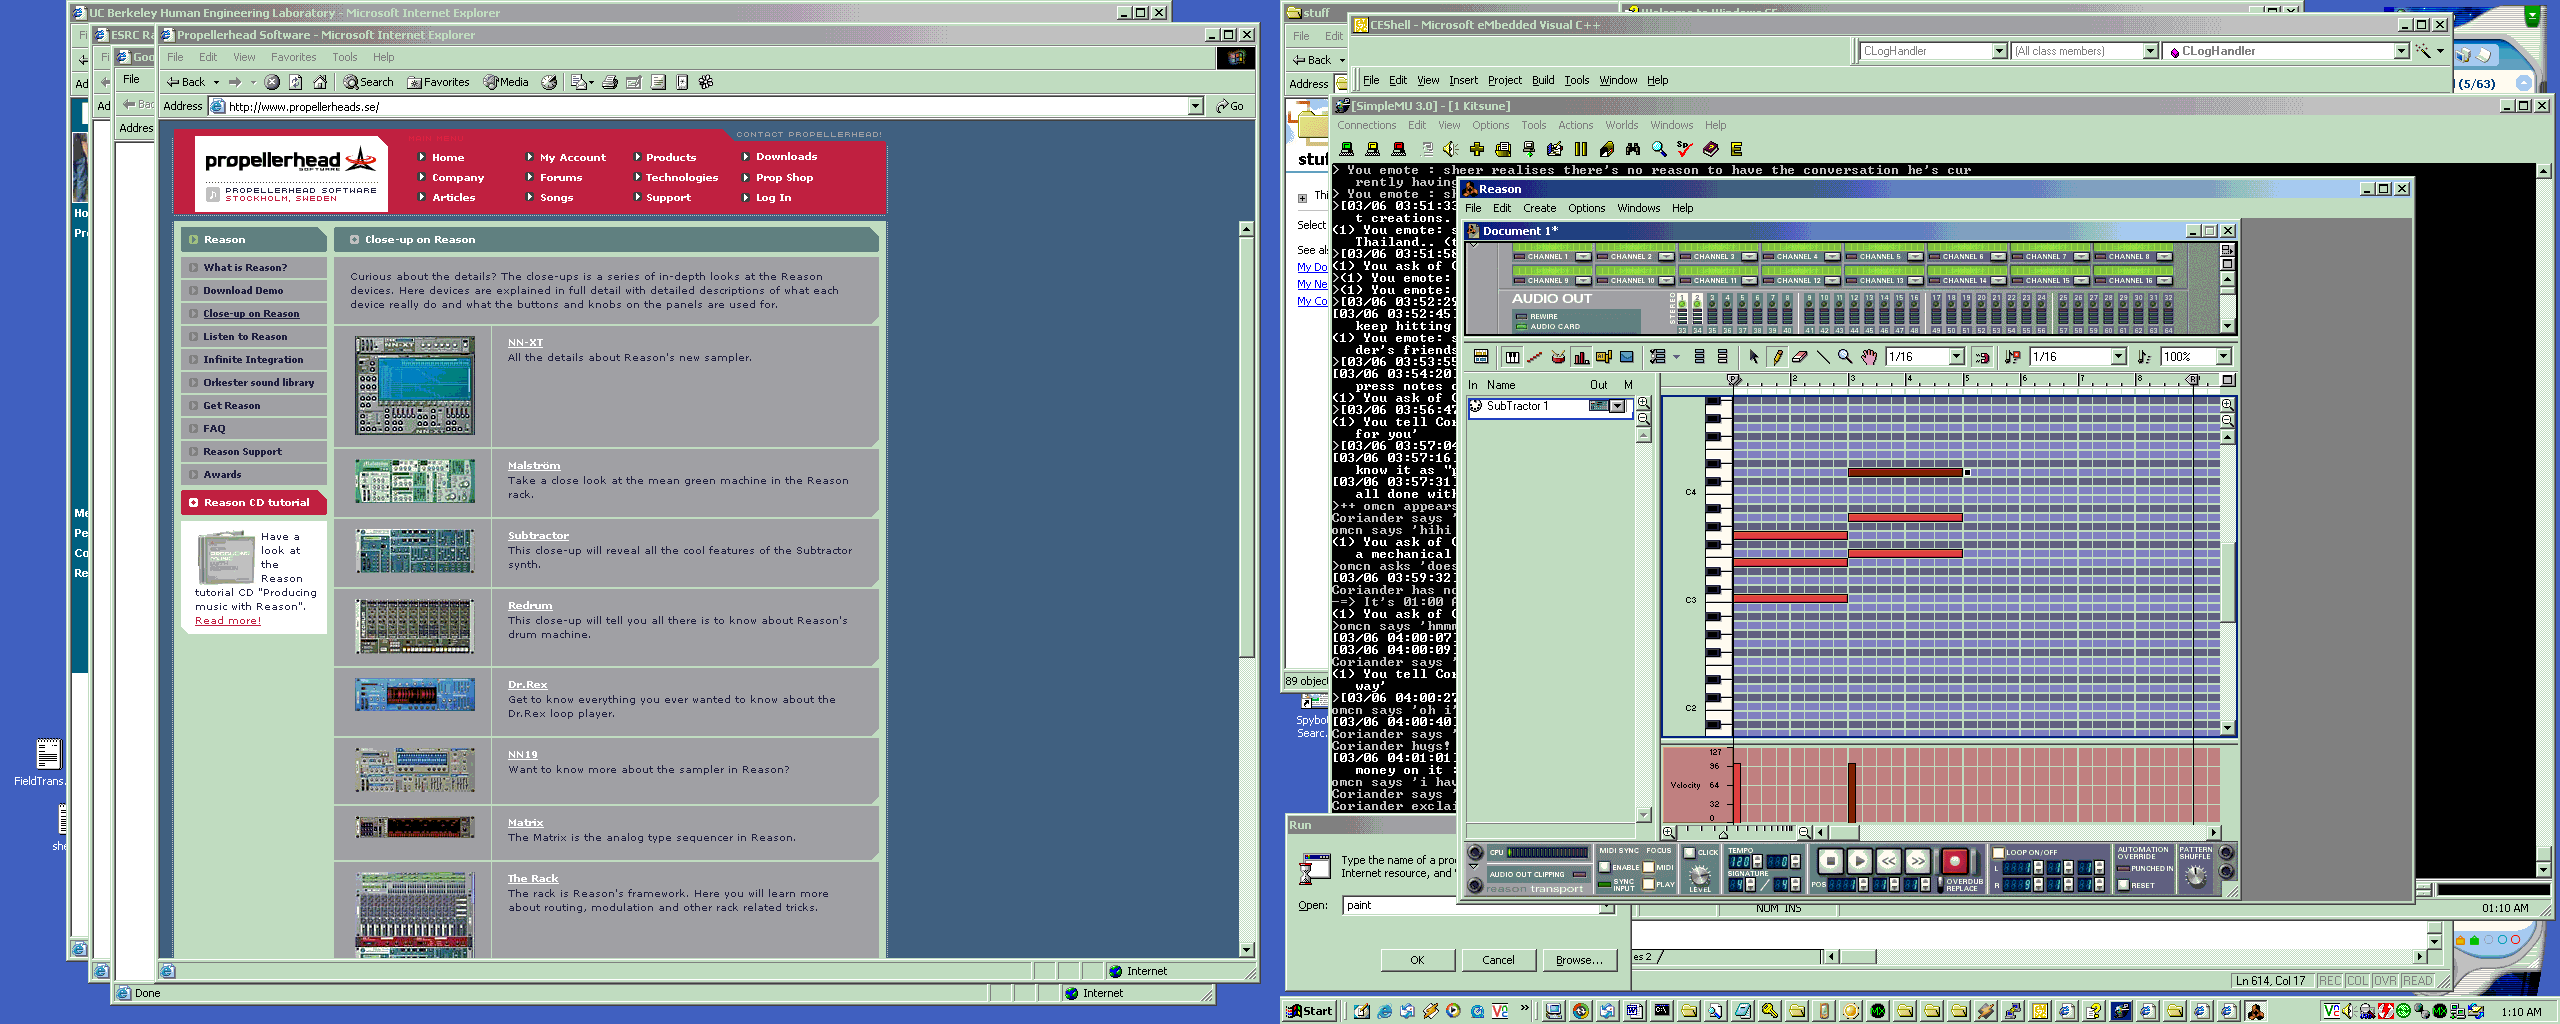
Task: Click the Home icon in Internet Explorer toolbar
Action: (x=320, y=82)
